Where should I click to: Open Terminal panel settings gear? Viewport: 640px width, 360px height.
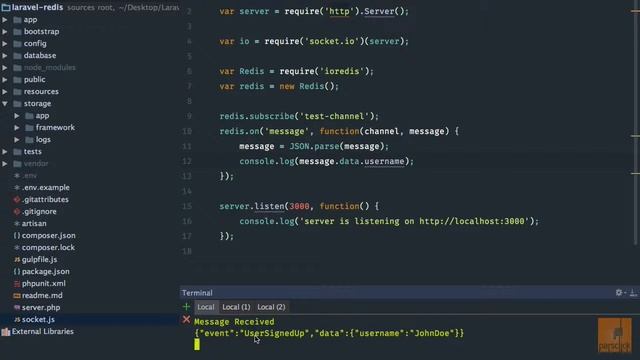pos(619,293)
